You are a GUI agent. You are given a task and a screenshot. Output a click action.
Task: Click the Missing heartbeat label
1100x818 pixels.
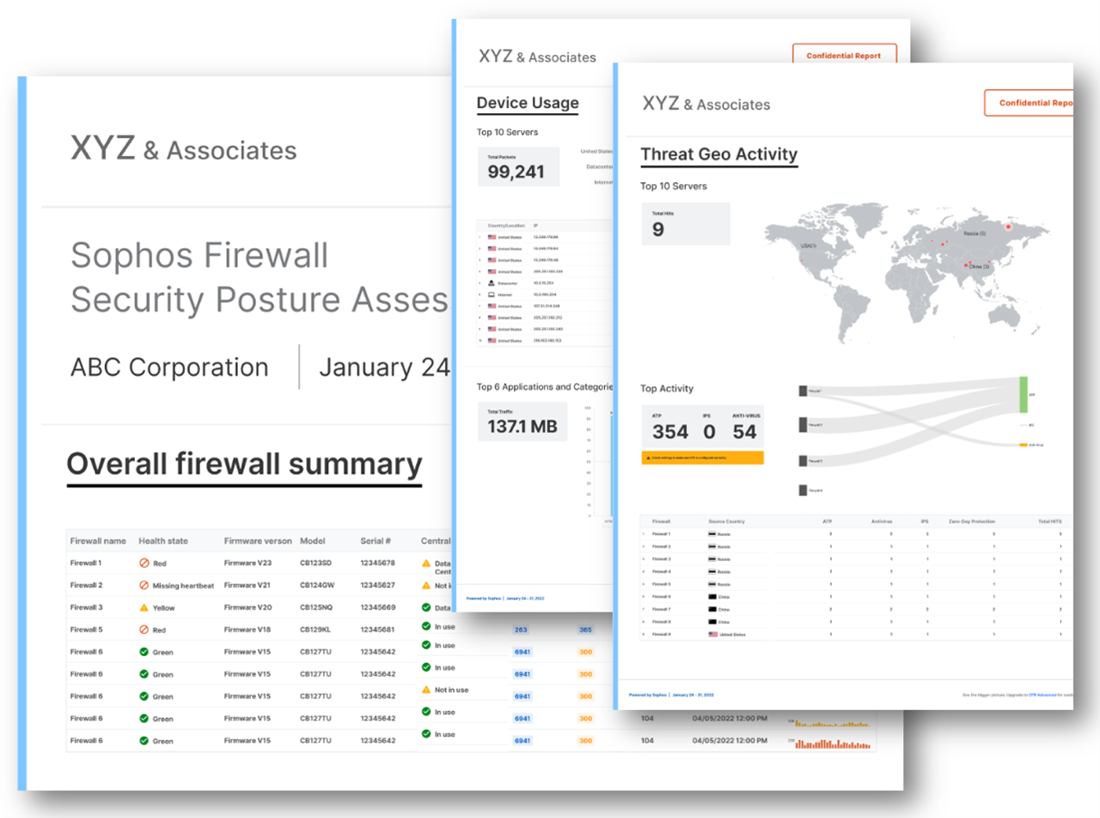pyautogui.click(x=183, y=586)
